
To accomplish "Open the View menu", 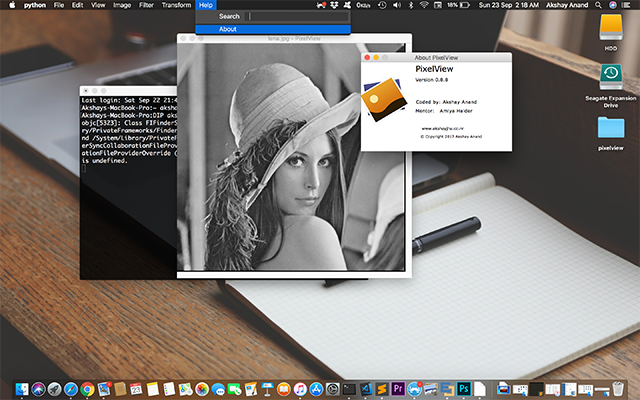I will [x=98, y=5].
